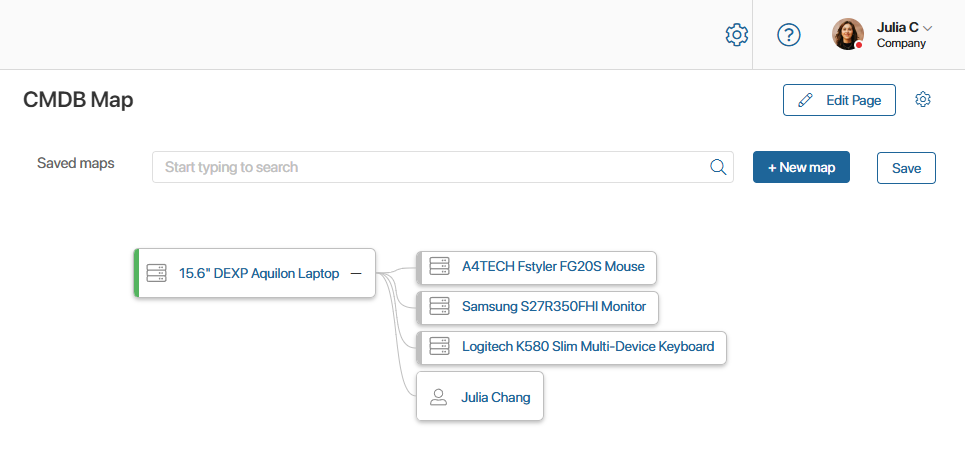Focus the Saved maps search field
This screenshot has width=965, height=450.
[x=442, y=167]
